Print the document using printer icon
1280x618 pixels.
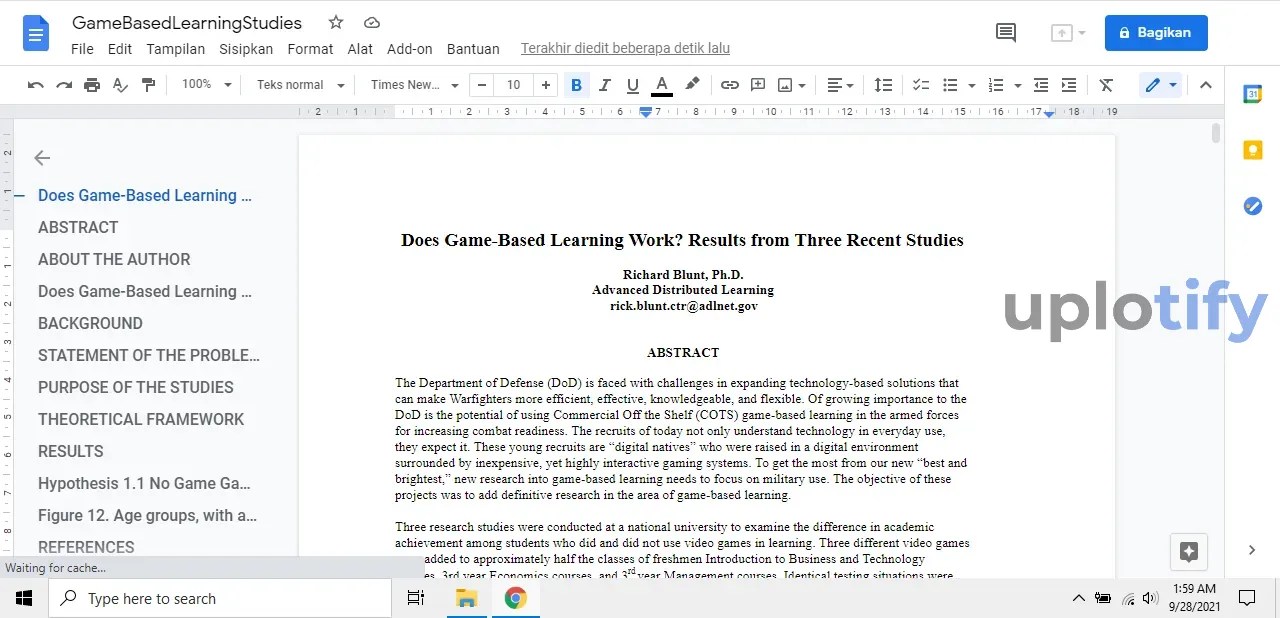pyautogui.click(x=92, y=85)
